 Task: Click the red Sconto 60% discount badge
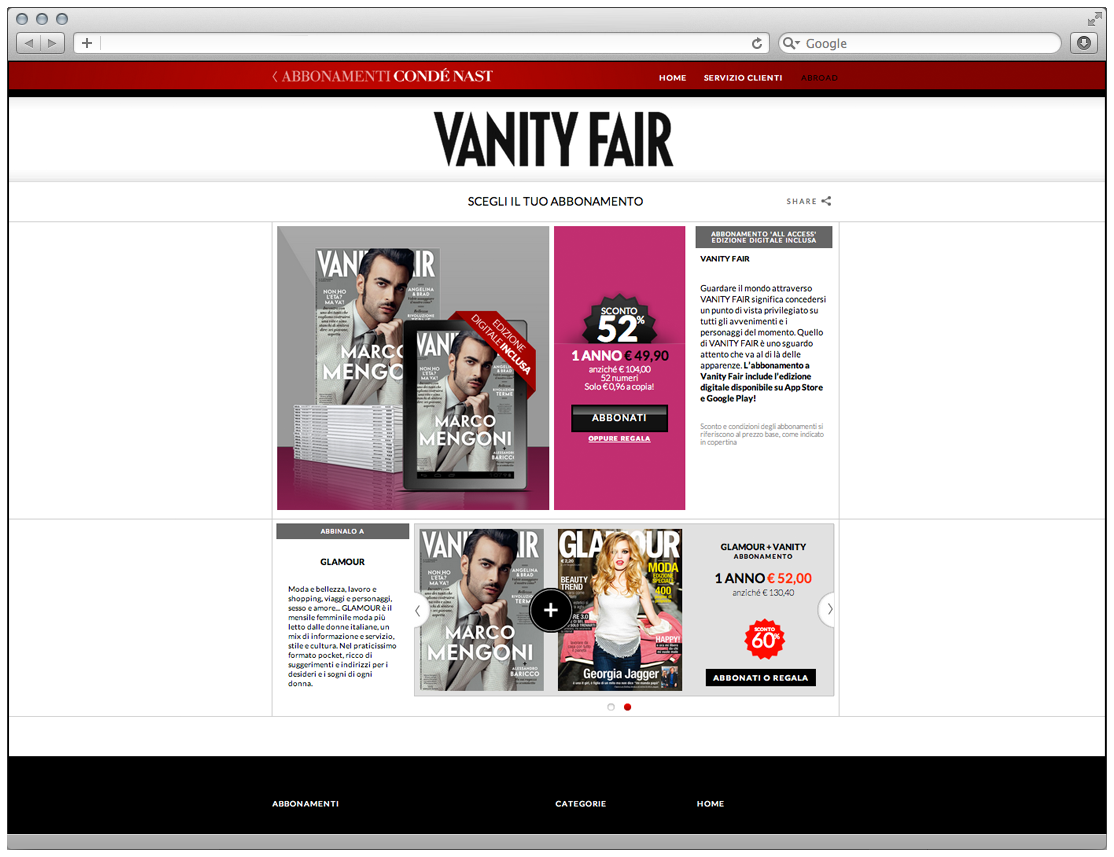coord(764,639)
